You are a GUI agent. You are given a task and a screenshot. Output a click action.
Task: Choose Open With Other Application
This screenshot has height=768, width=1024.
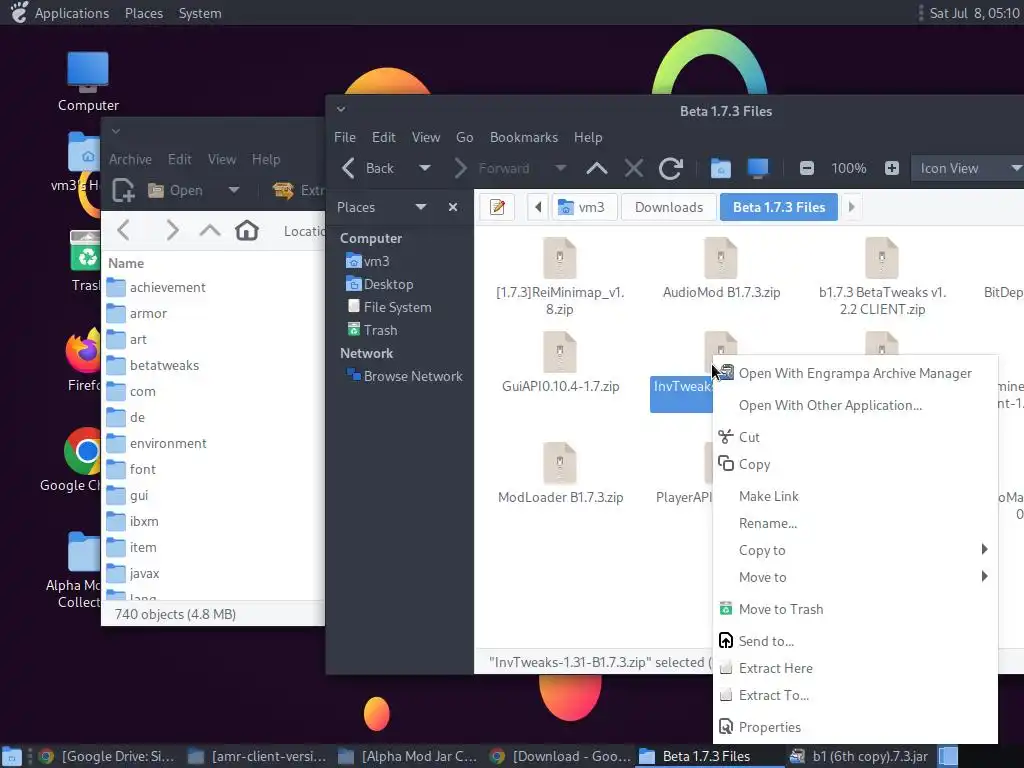click(x=855, y=406)
